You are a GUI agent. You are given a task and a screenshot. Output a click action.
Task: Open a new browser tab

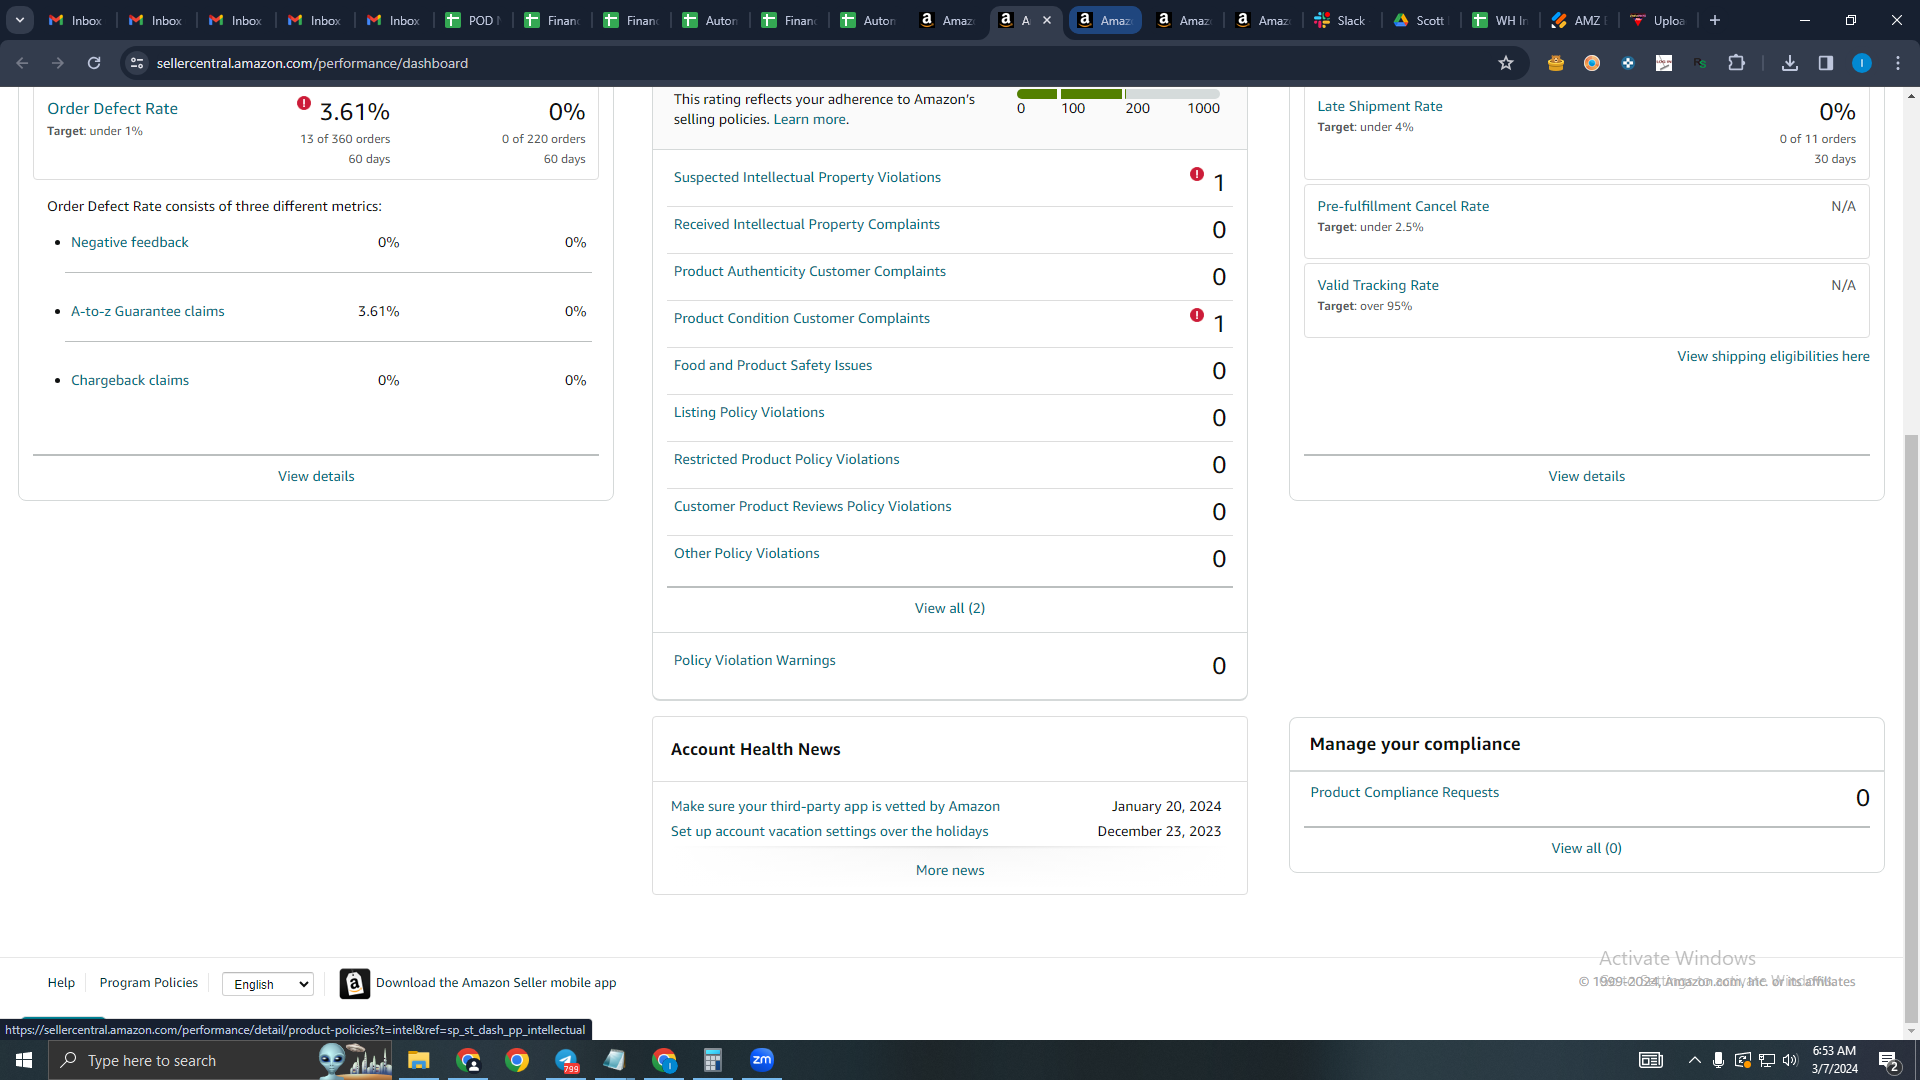point(1715,20)
